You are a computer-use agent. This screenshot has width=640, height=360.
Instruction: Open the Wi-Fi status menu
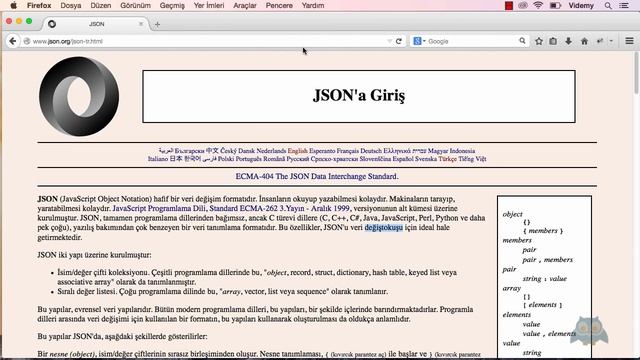[x=538, y=5]
